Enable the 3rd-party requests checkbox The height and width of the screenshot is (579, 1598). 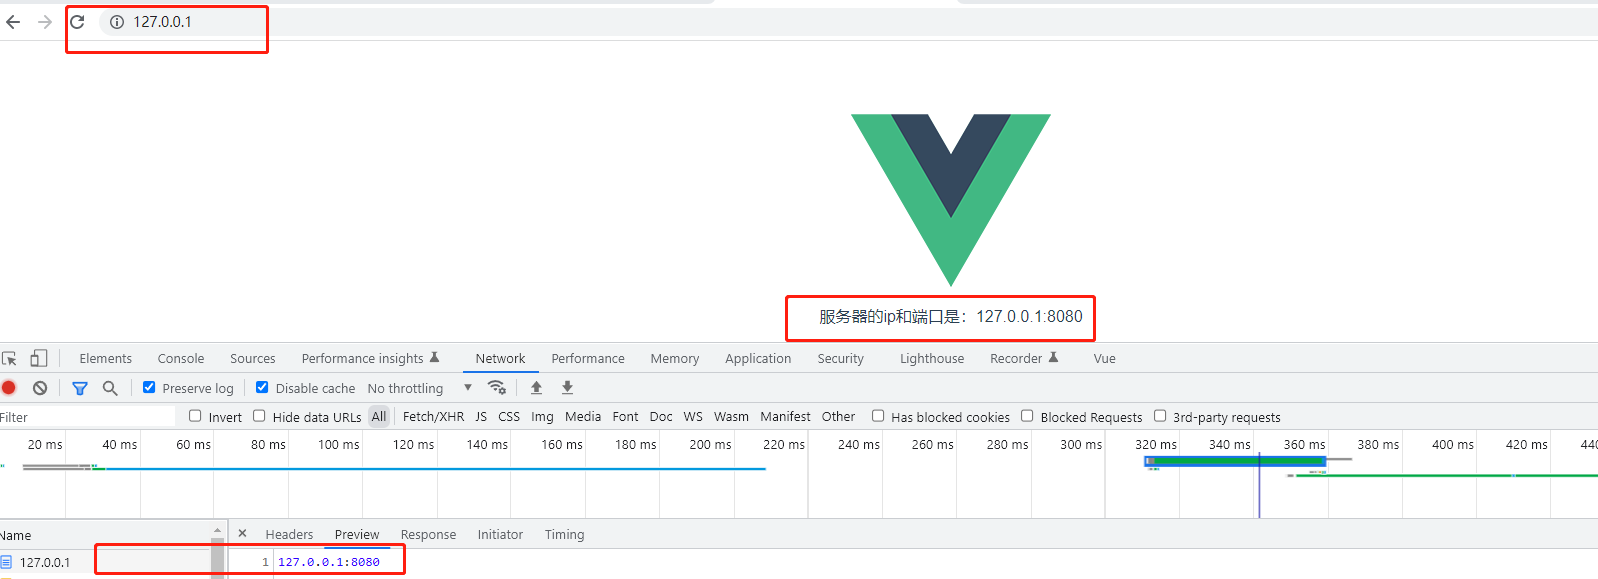[x=1160, y=416]
